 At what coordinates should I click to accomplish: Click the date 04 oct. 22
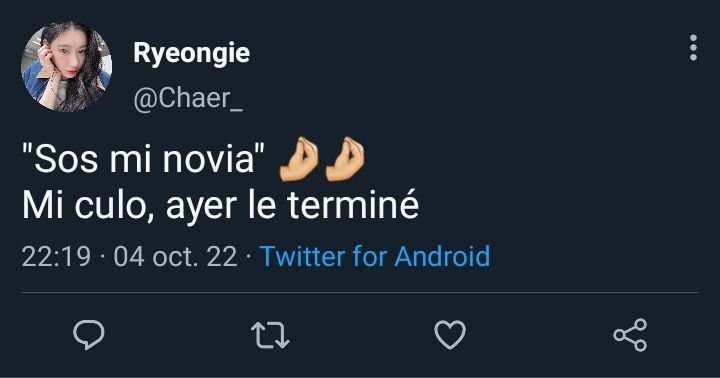pyautogui.click(x=175, y=256)
